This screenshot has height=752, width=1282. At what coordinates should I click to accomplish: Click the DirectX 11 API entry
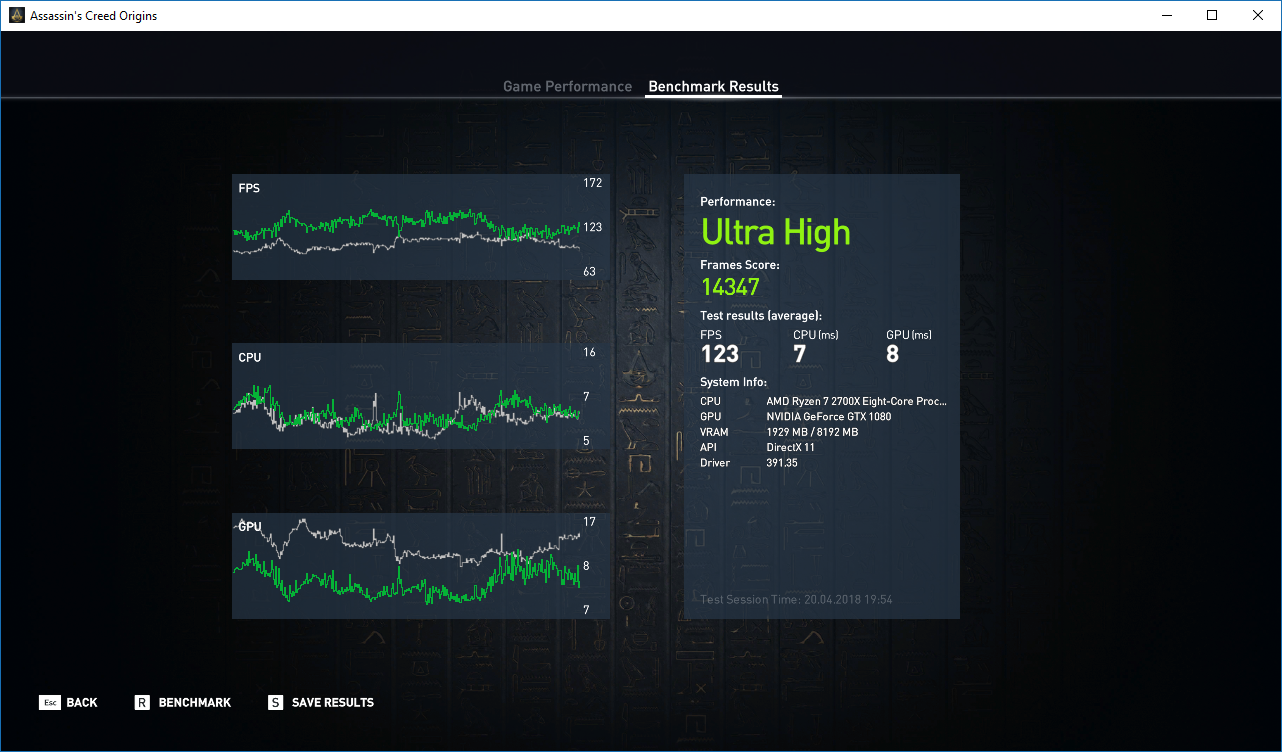pyautogui.click(x=790, y=447)
